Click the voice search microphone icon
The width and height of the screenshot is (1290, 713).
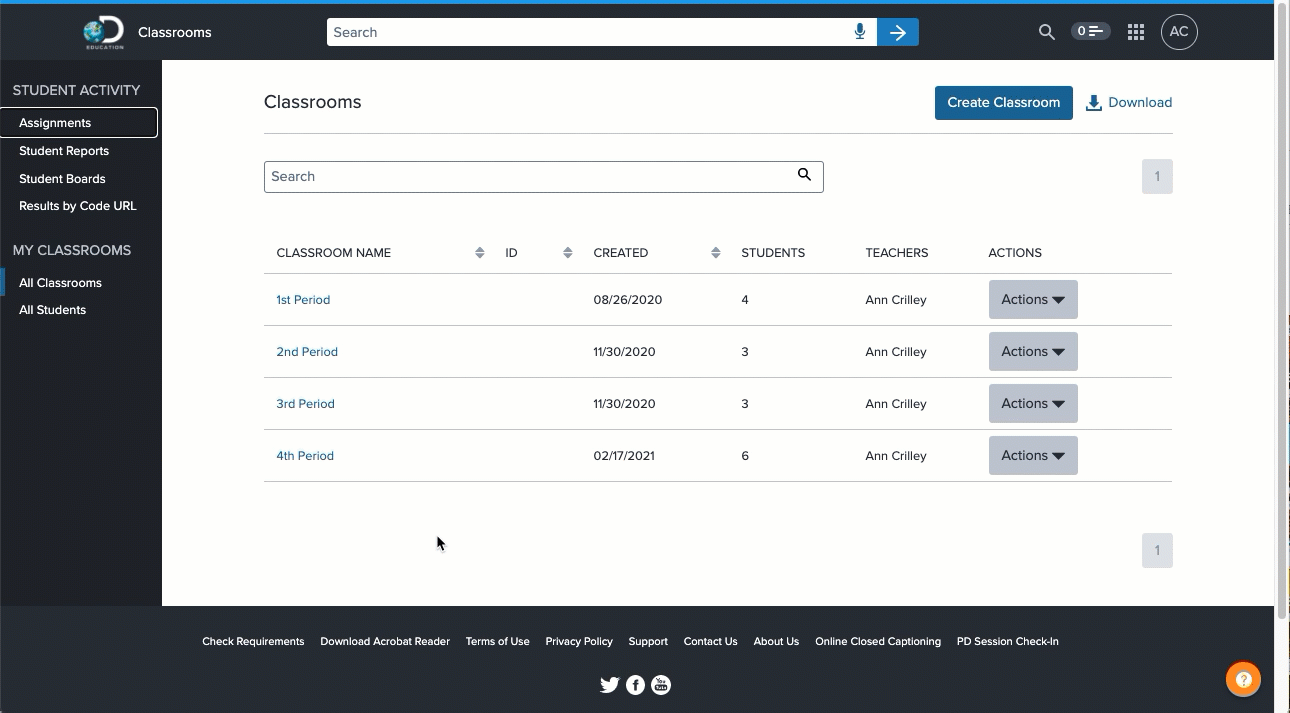point(860,32)
